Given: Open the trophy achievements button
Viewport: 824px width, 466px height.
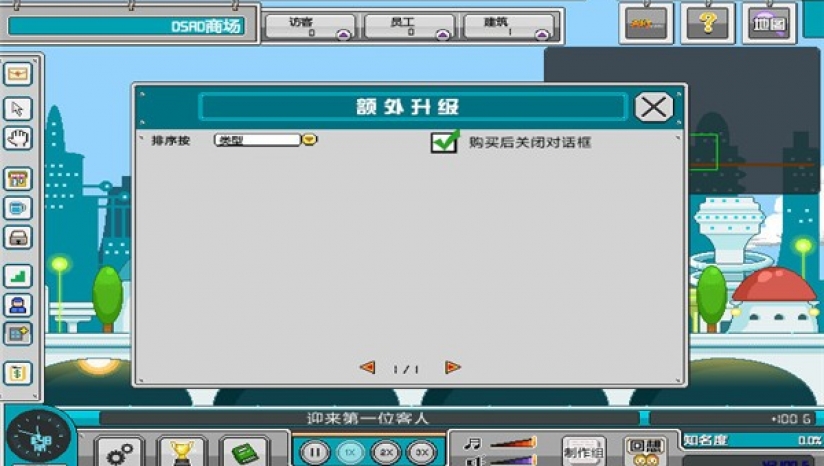Looking at the screenshot, I should click(182, 453).
